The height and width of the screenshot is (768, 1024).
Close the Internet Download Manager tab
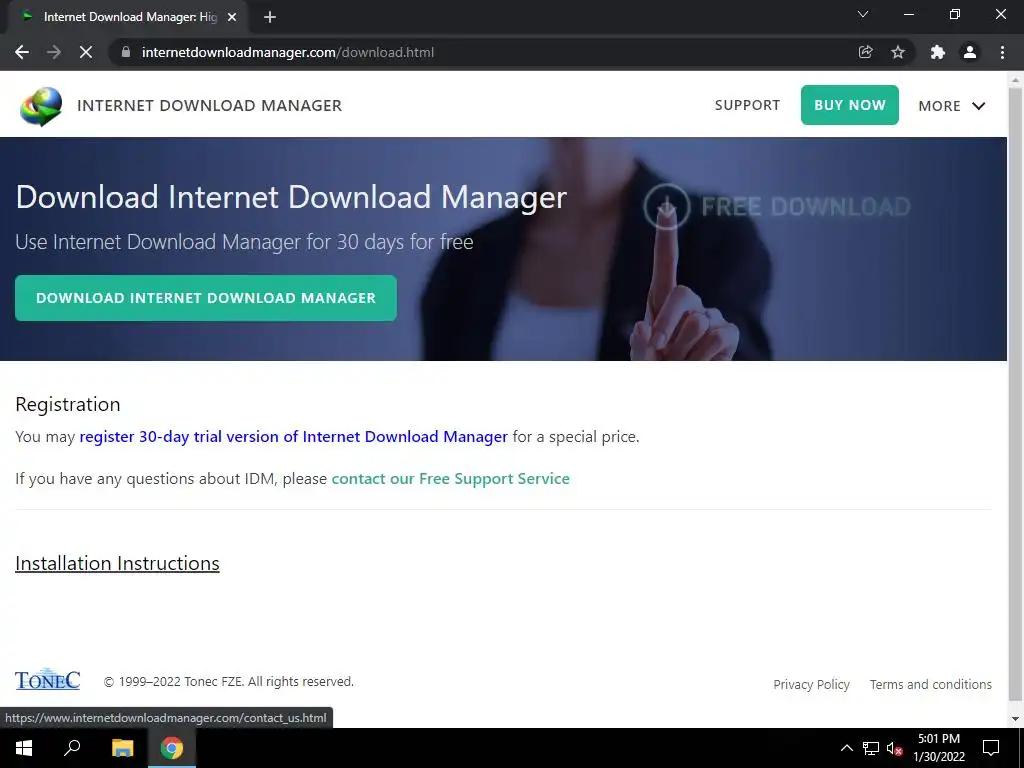coord(232,18)
